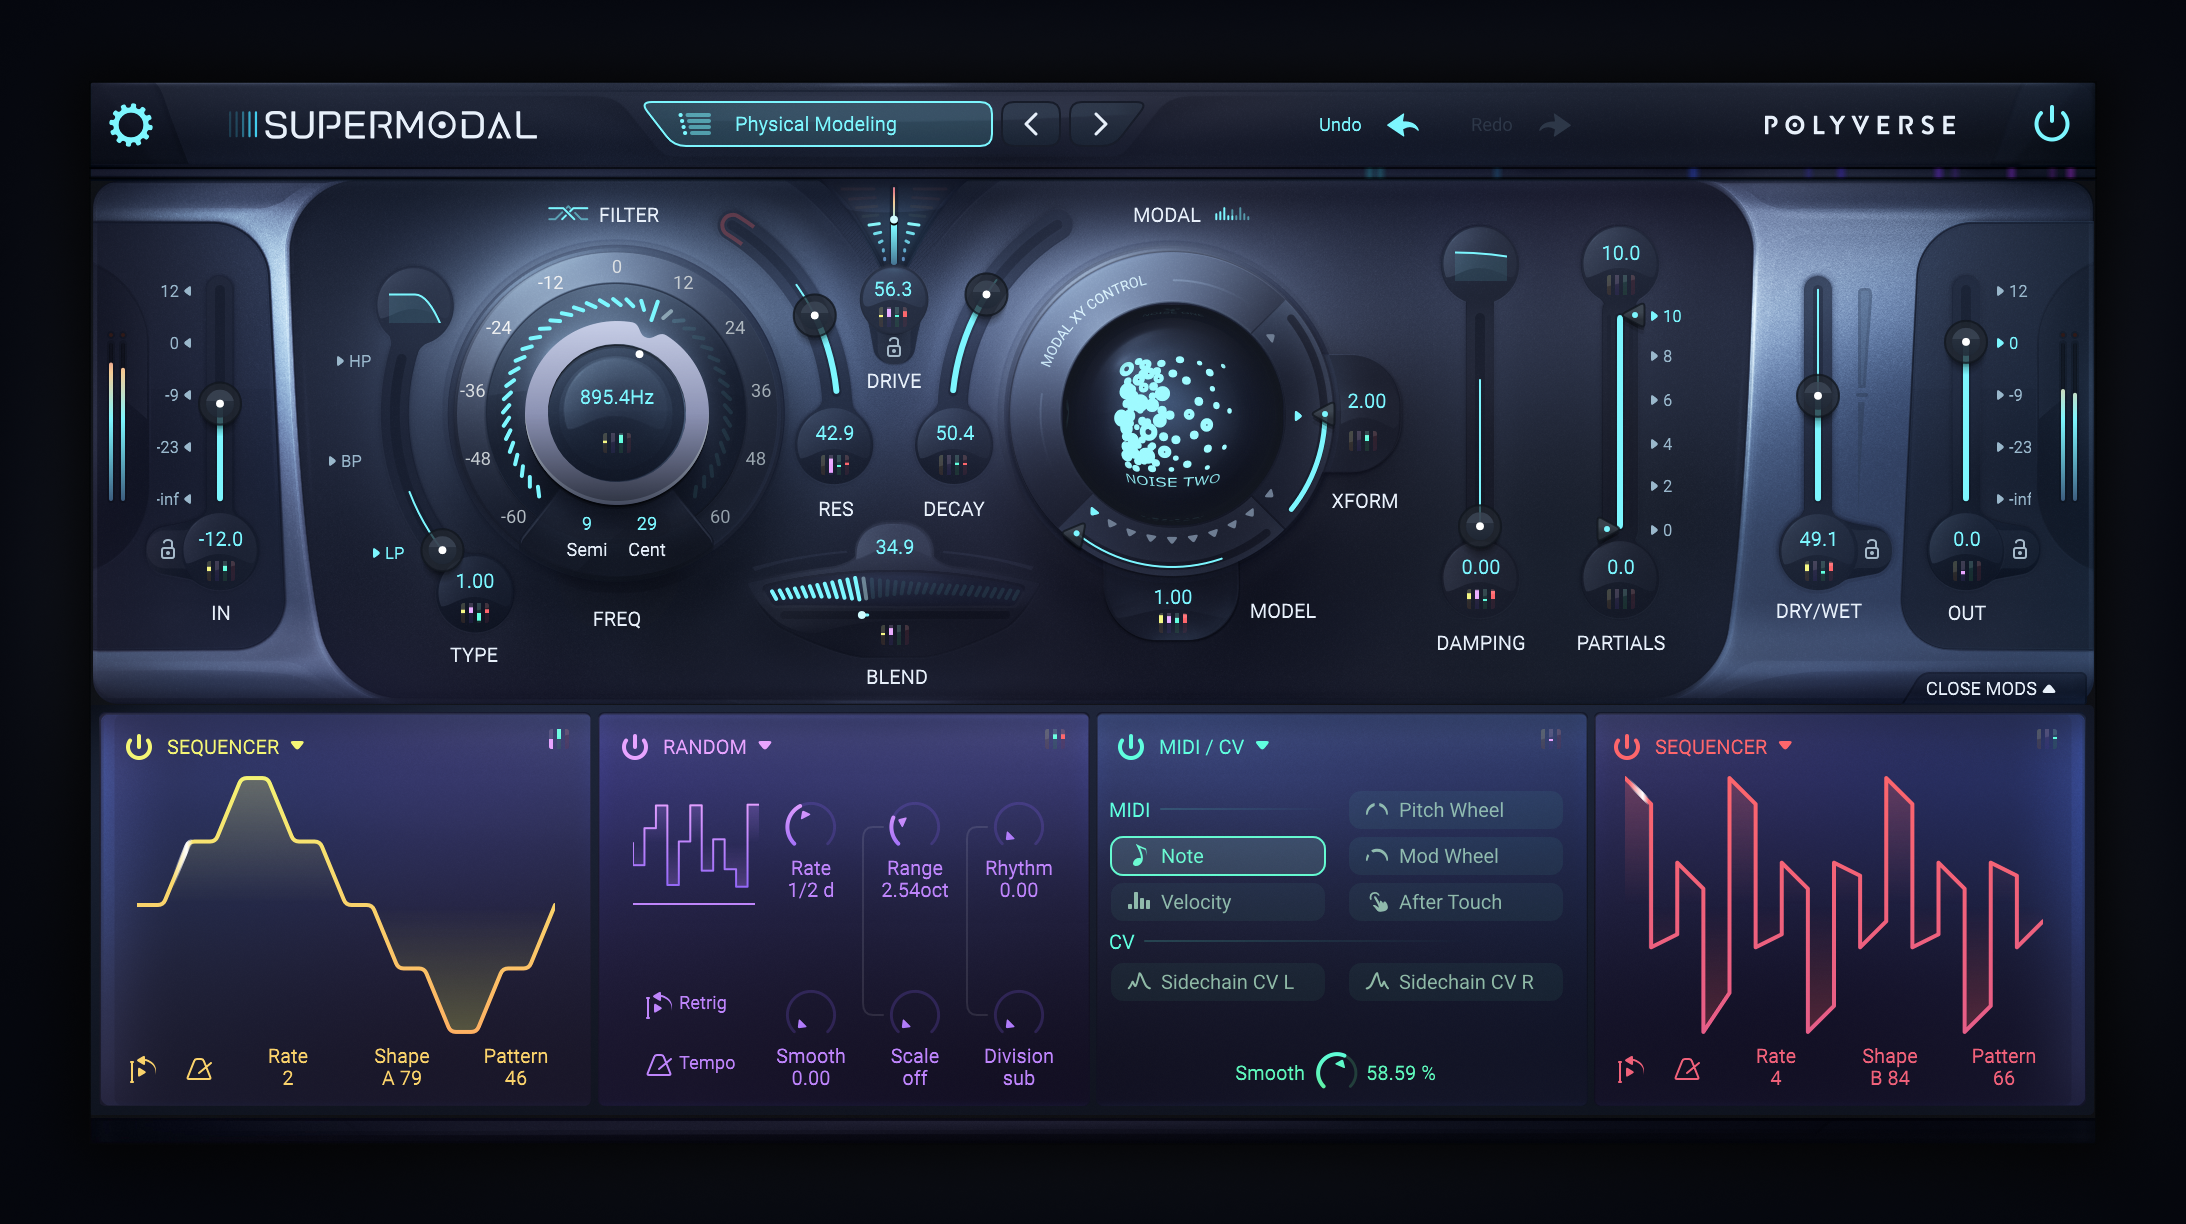Select the LP filter type
This screenshot has width=2186, height=1224.
(388, 553)
